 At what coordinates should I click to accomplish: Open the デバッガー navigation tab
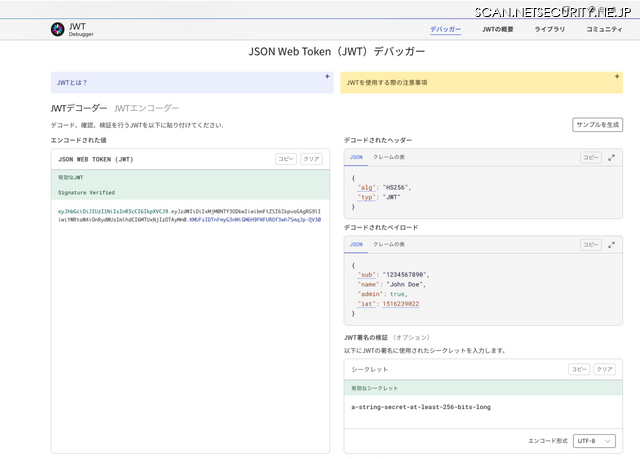(446, 30)
